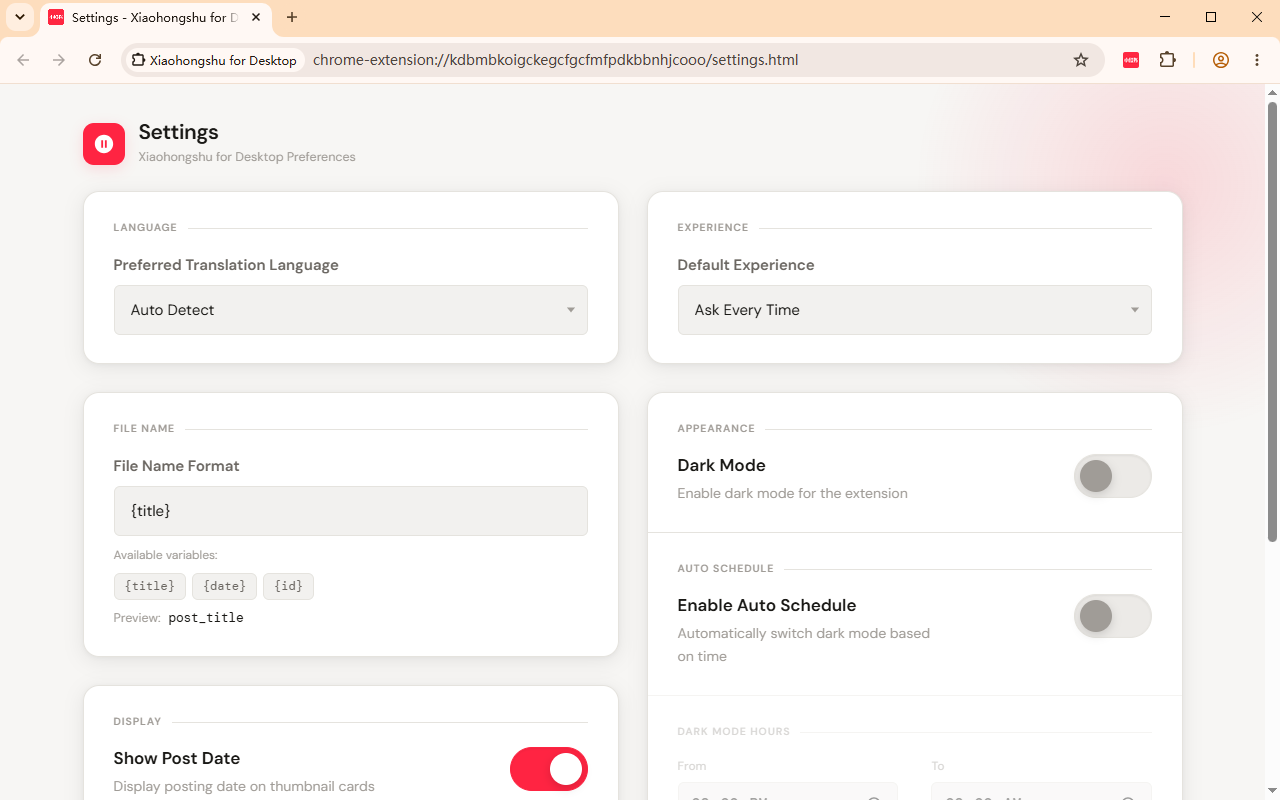Click the "Preferred Translation Language" label
The height and width of the screenshot is (800, 1280).
coord(226,265)
